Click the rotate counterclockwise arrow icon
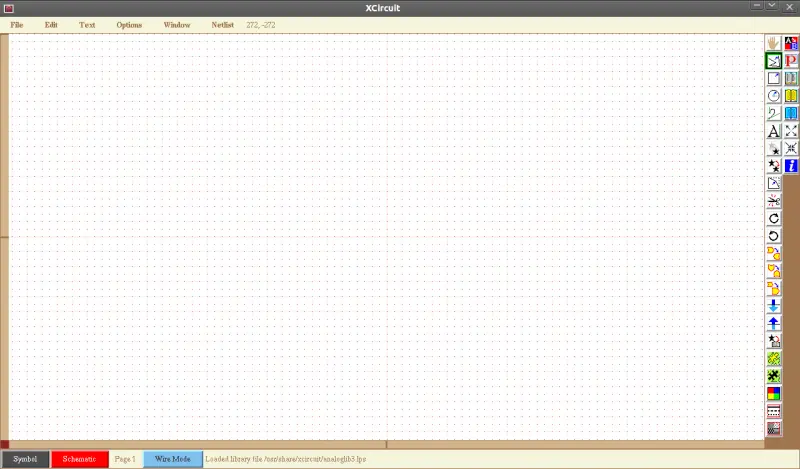This screenshot has height=469, width=800. tap(773, 236)
